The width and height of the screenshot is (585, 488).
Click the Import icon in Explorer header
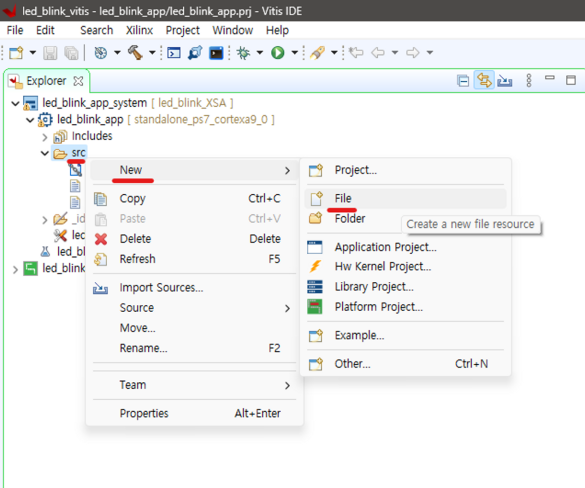click(x=504, y=81)
